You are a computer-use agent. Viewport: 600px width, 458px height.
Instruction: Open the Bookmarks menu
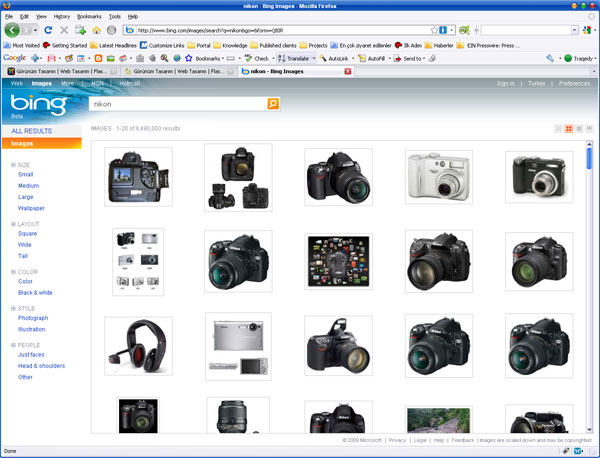(x=89, y=16)
